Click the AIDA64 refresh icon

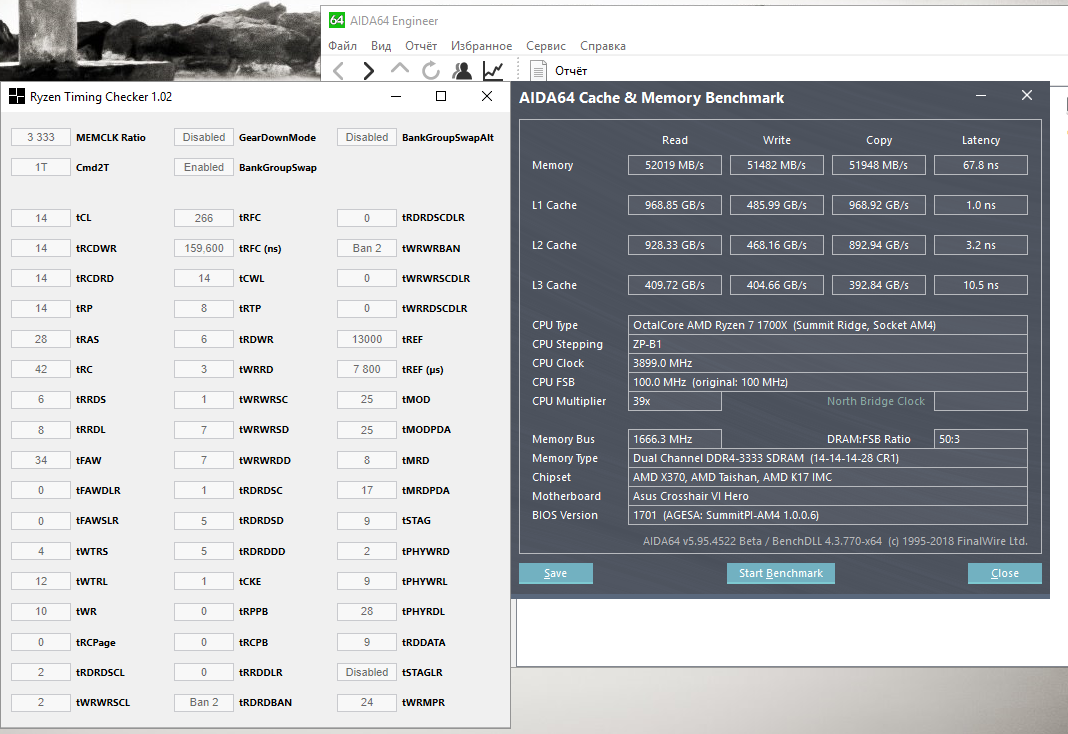tap(430, 70)
